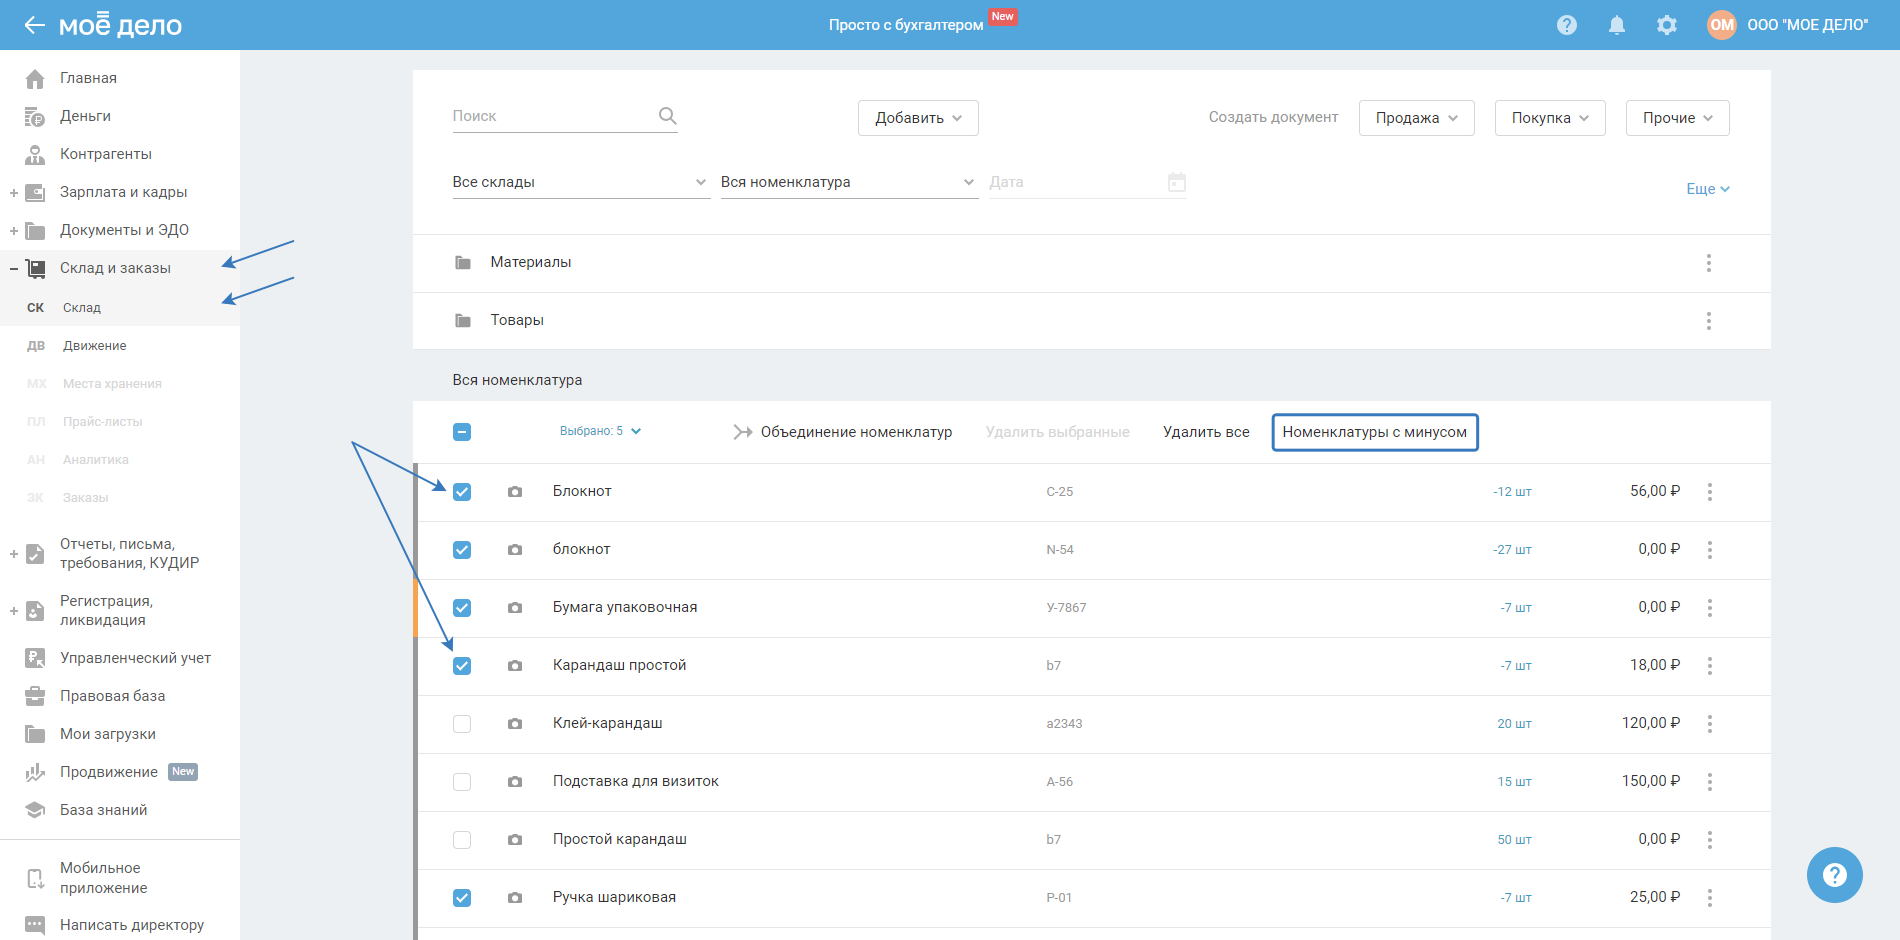Expand the Все склады dropdown
Image resolution: width=1900 pixels, height=940 pixels.
[x=580, y=182]
